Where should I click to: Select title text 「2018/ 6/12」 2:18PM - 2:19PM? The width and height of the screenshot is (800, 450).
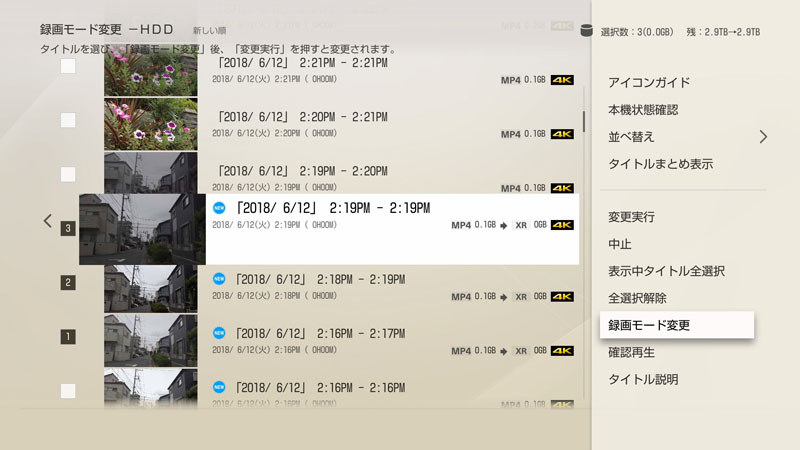click(320, 279)
